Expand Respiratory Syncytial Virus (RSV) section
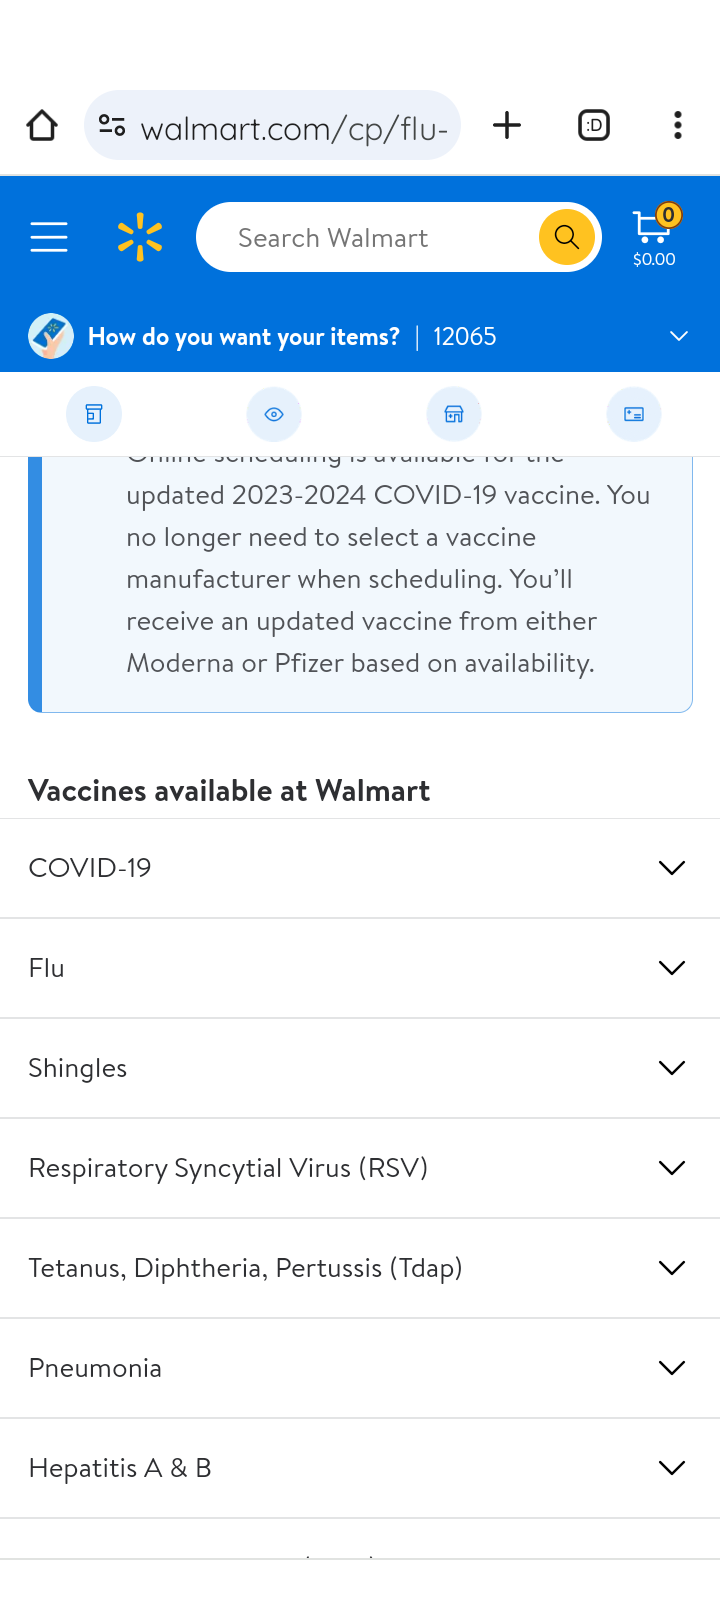This screenshot has width=720, height=1600. point(360,1168)
